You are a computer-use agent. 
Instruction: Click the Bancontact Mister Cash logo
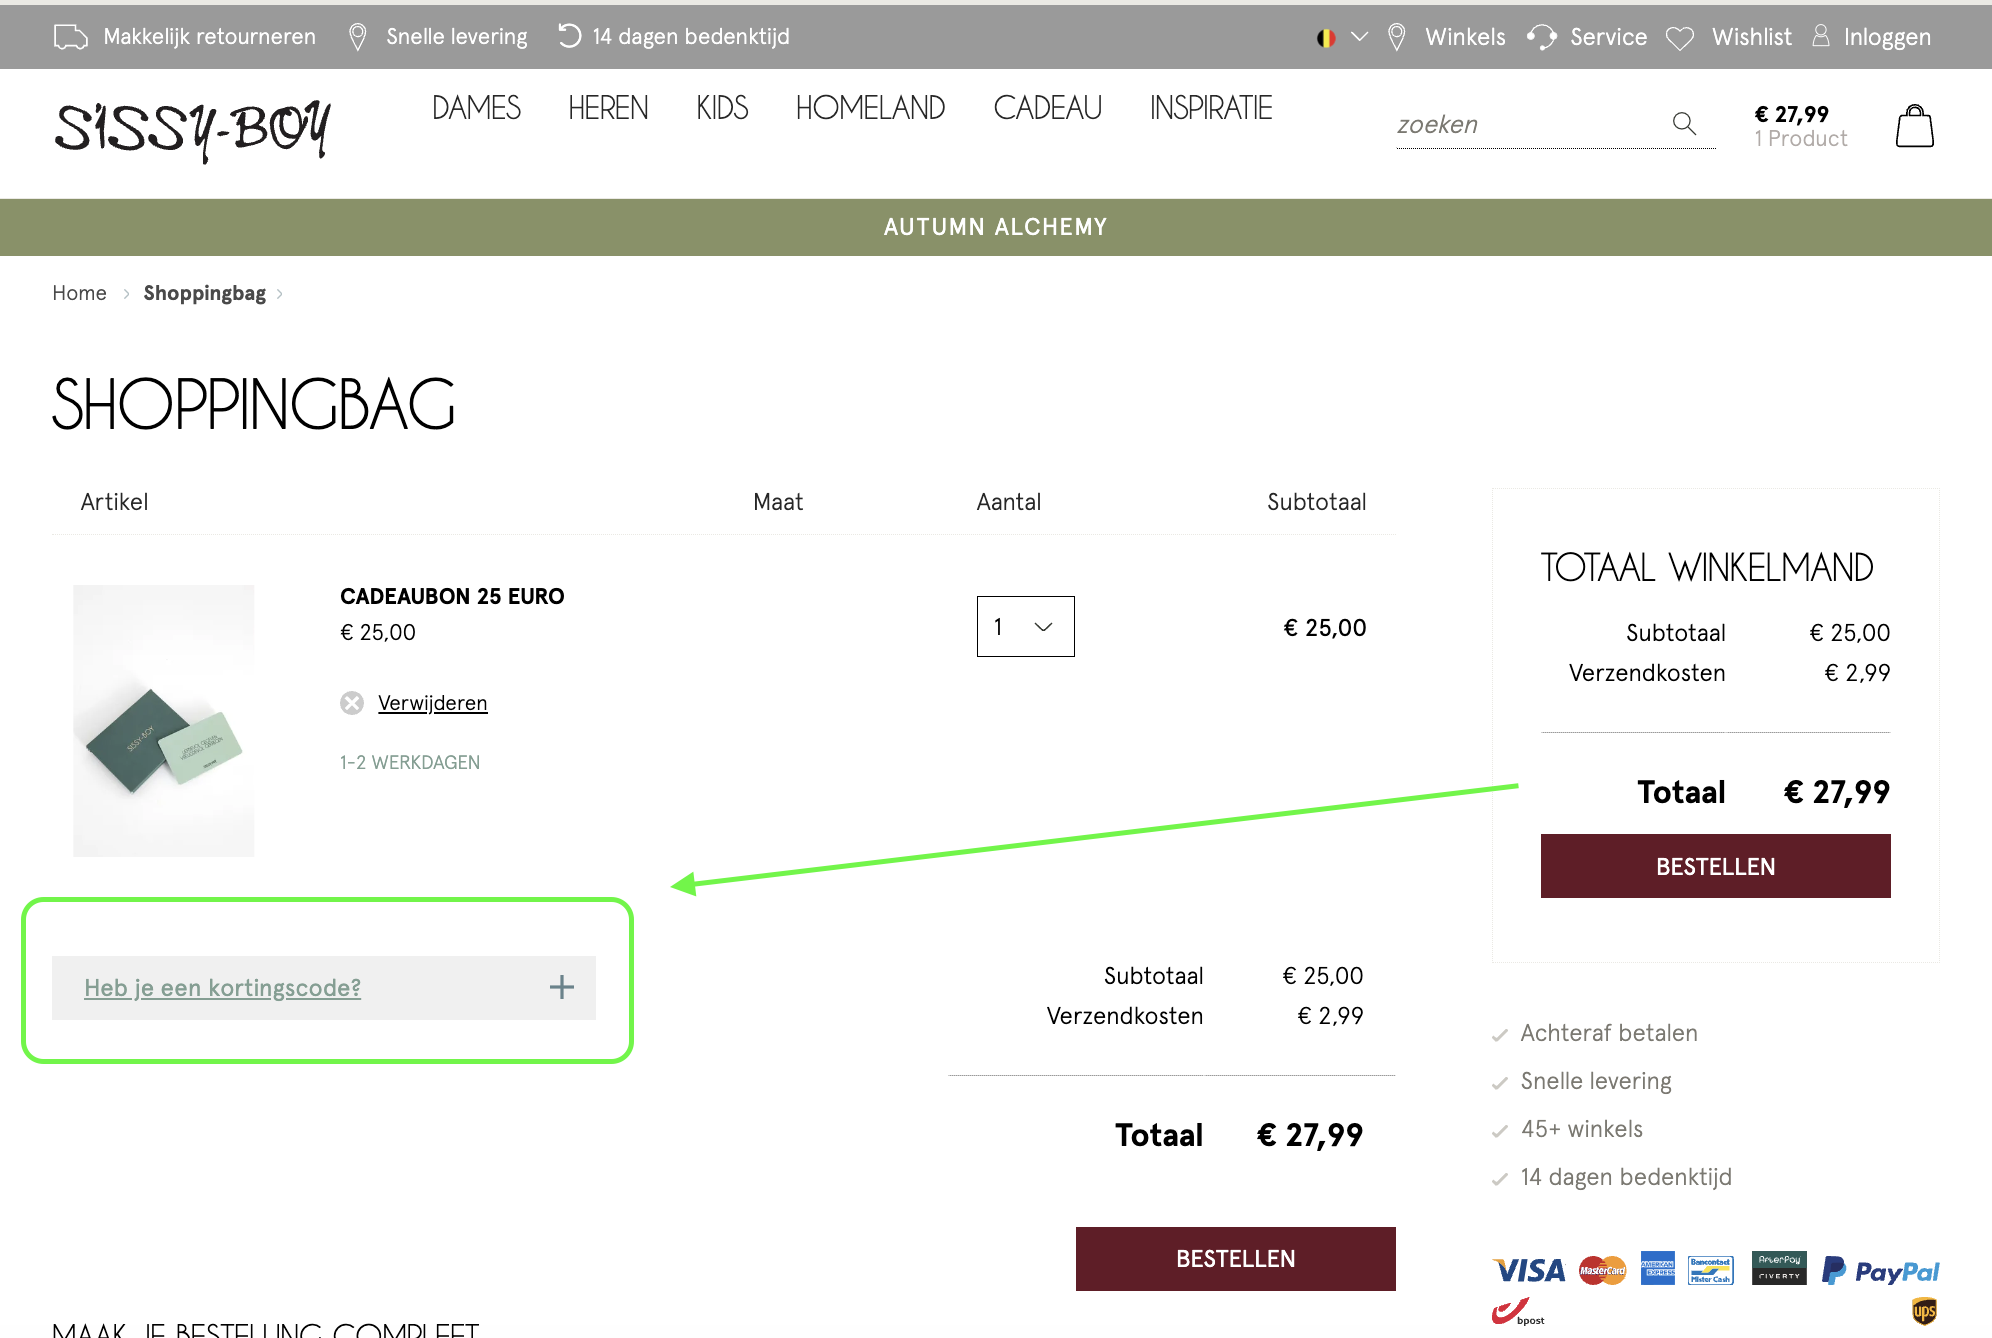(1710, 1270)
